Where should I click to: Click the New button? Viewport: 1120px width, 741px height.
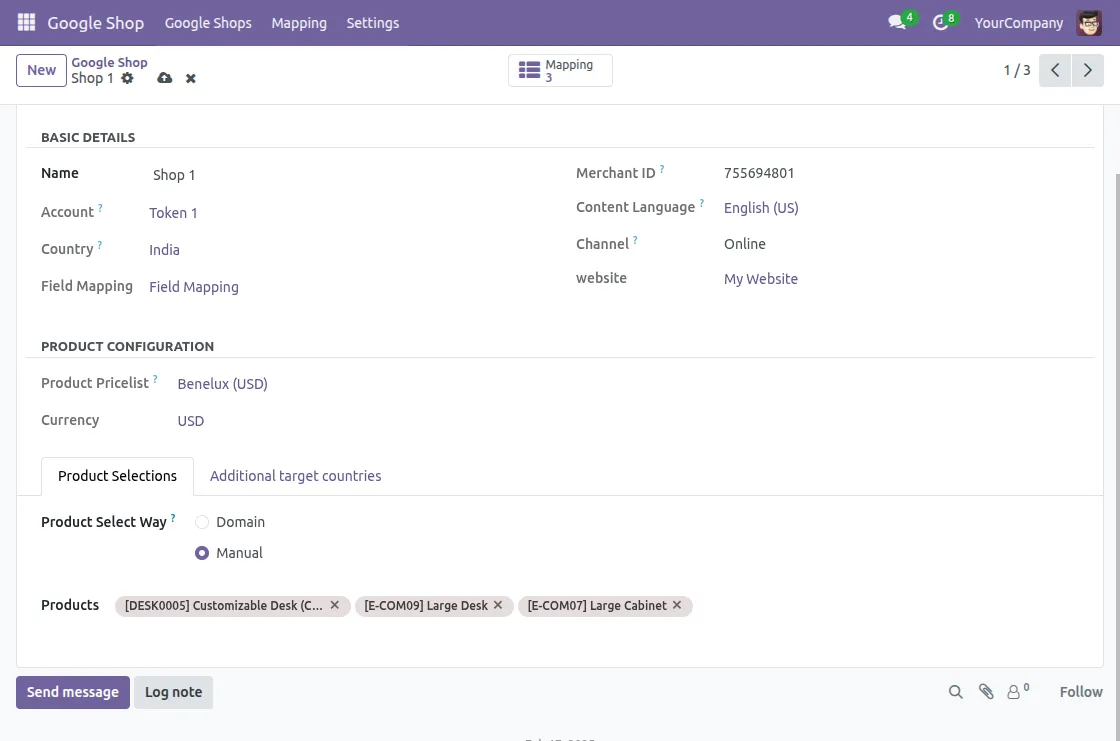pos(41,70)
